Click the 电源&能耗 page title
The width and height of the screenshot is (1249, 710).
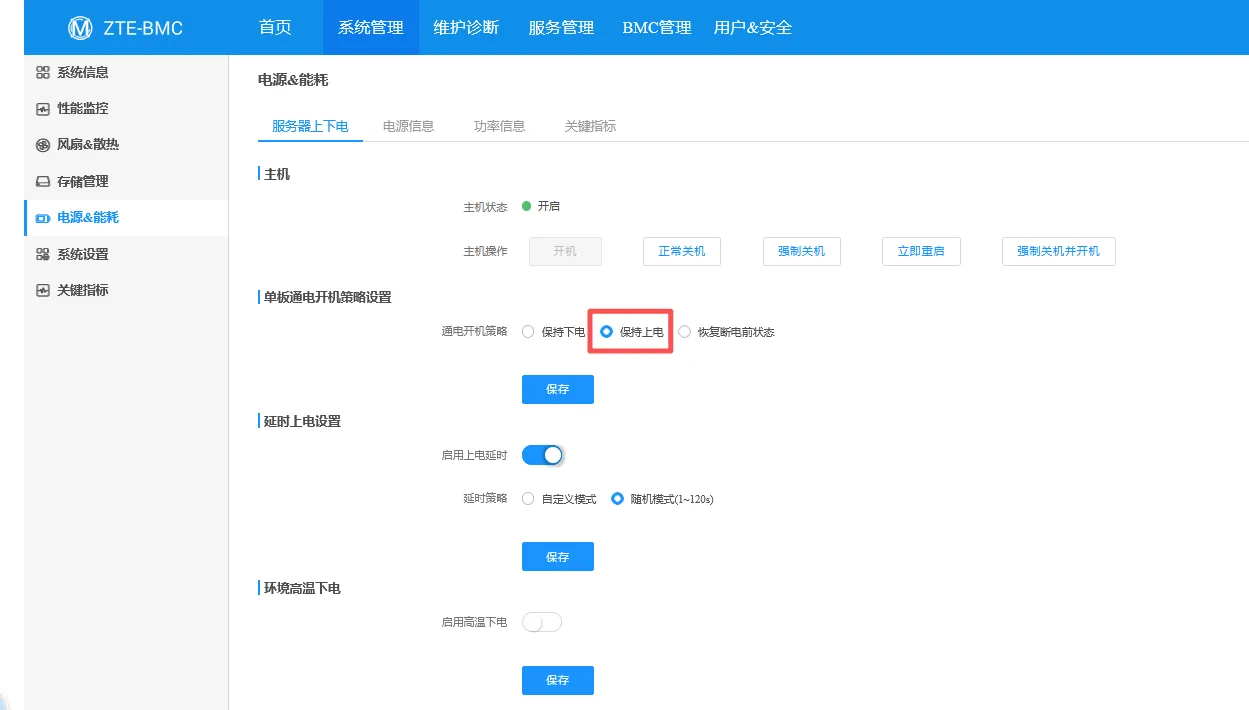293,79
